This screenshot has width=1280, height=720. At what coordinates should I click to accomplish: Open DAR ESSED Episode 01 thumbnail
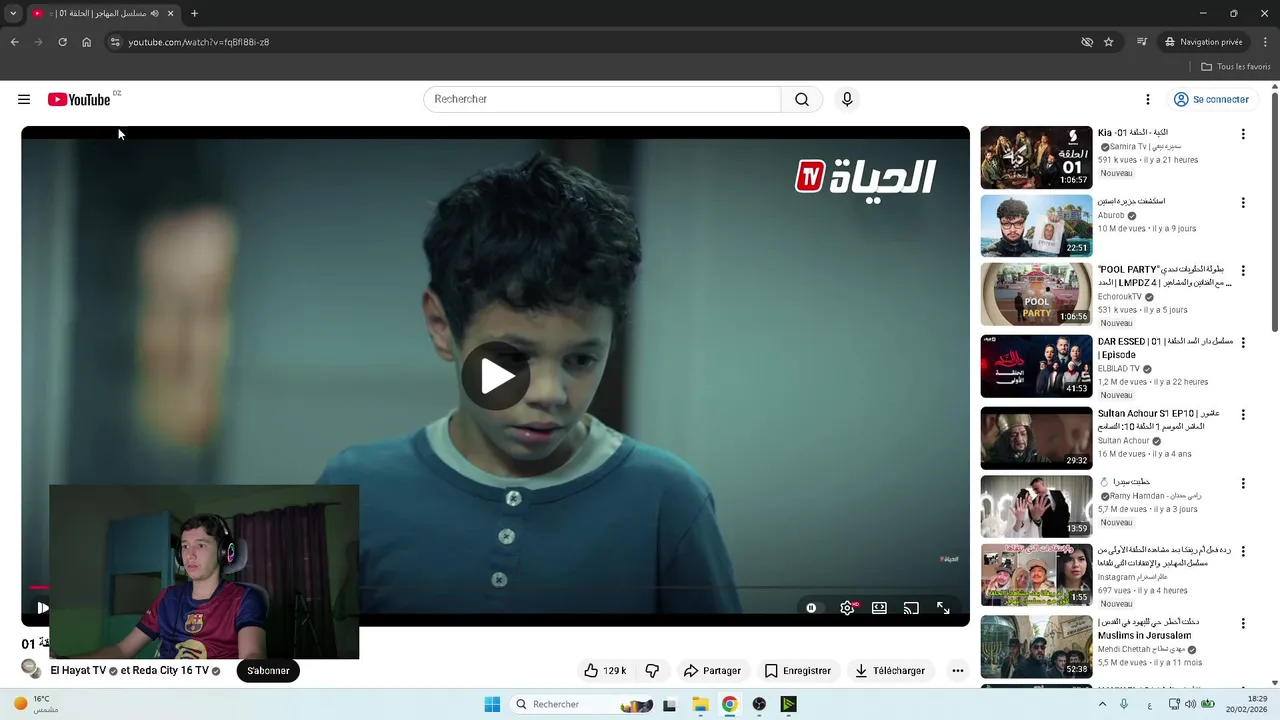pos(1036,366)
